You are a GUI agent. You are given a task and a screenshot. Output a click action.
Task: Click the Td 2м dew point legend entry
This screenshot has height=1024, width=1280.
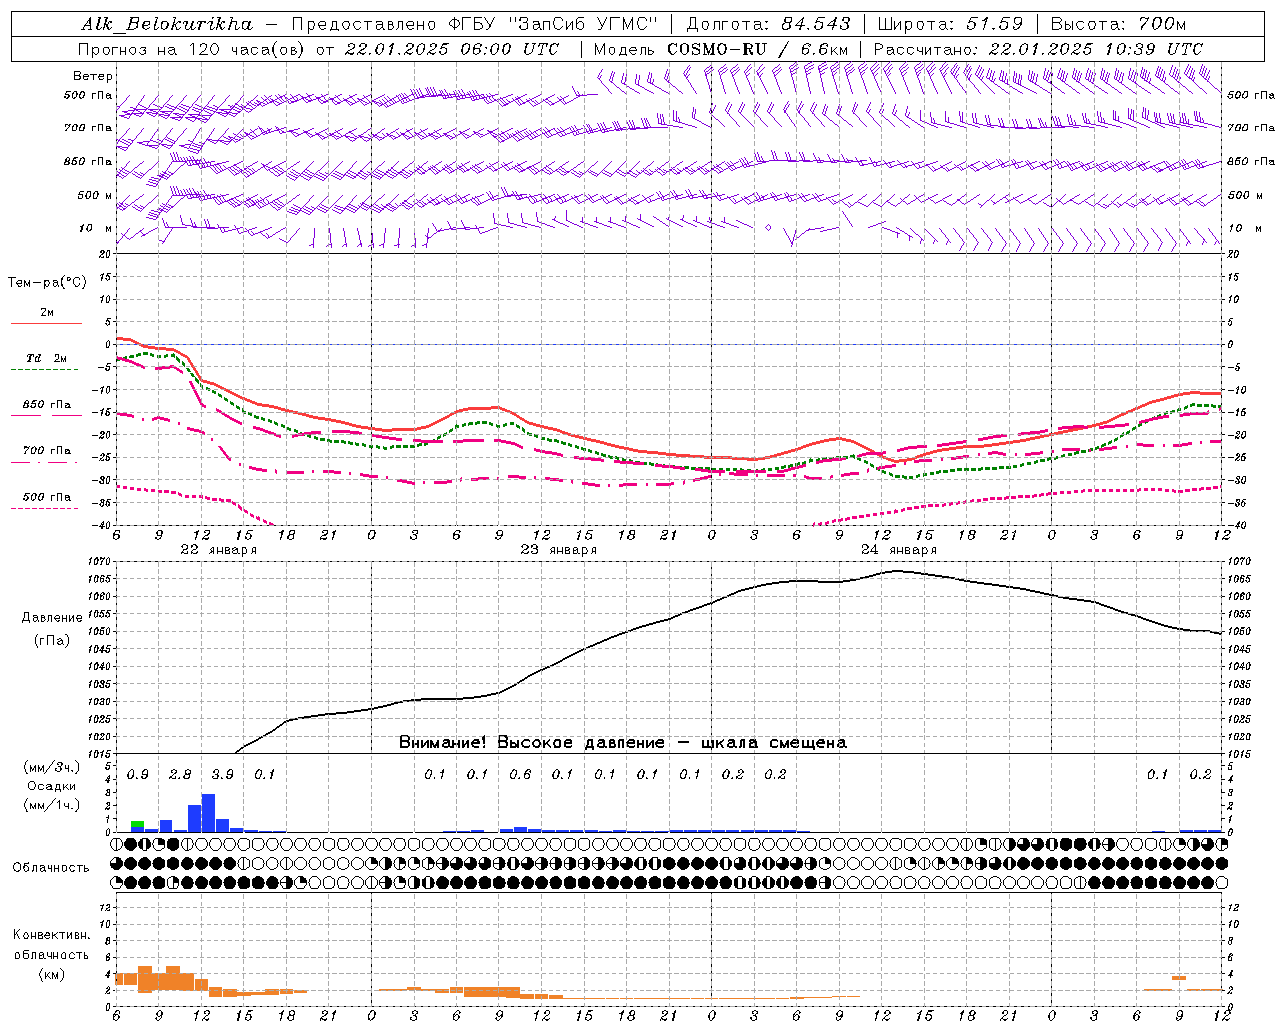click(46, 358)
